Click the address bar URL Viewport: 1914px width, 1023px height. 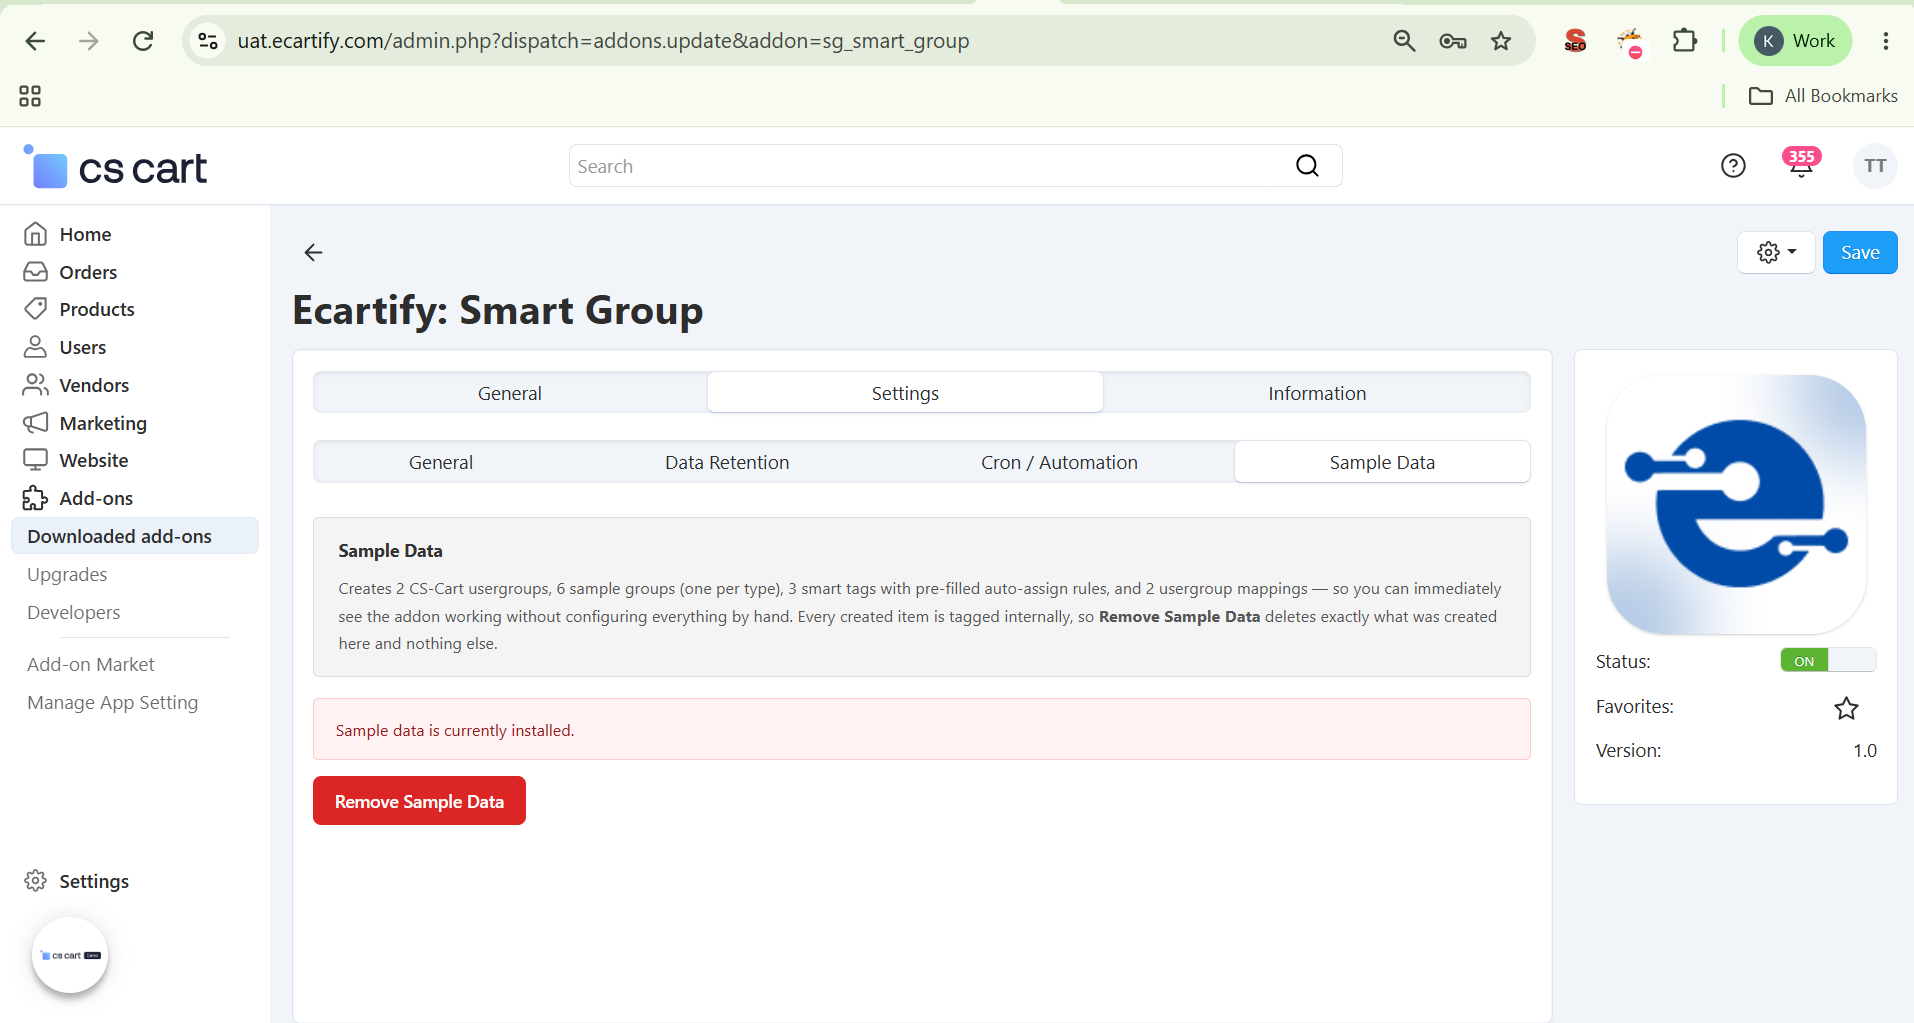point(603,41)
